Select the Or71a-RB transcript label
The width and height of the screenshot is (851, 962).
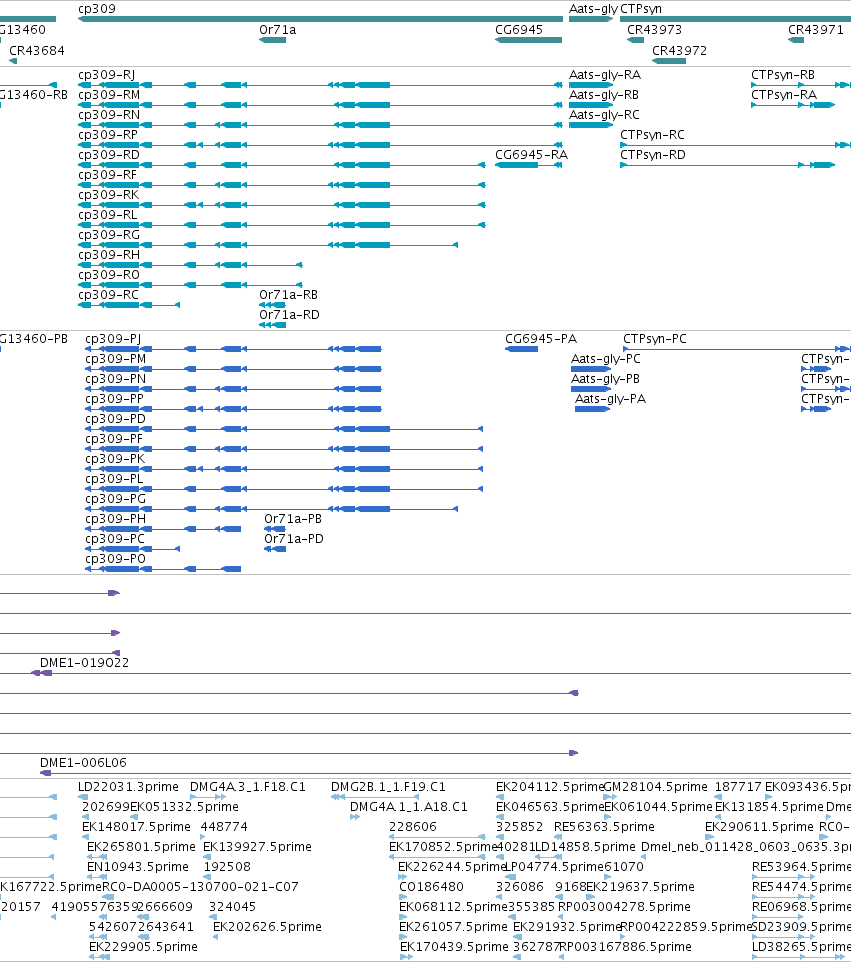click(x=288, y=294)
